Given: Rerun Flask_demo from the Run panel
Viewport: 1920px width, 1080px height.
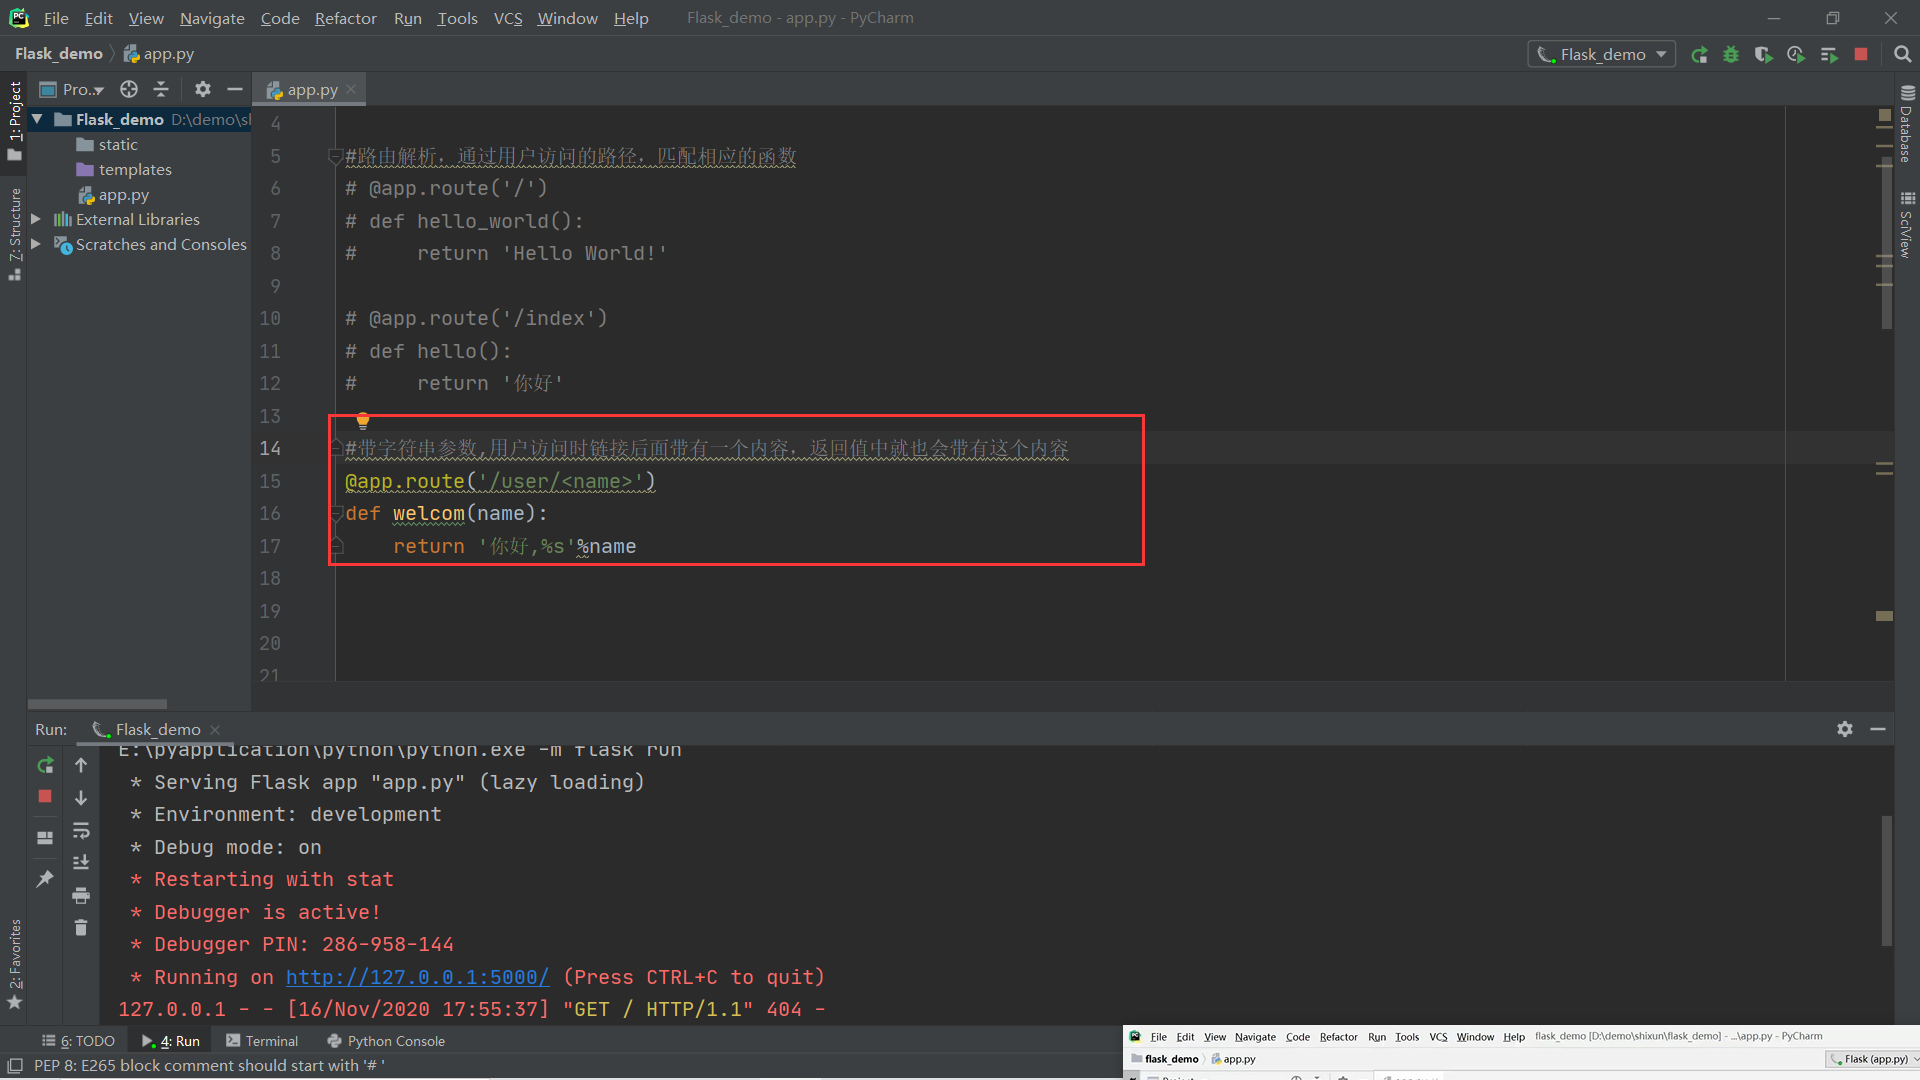Looking at the screenshot, I should [45, 765].
